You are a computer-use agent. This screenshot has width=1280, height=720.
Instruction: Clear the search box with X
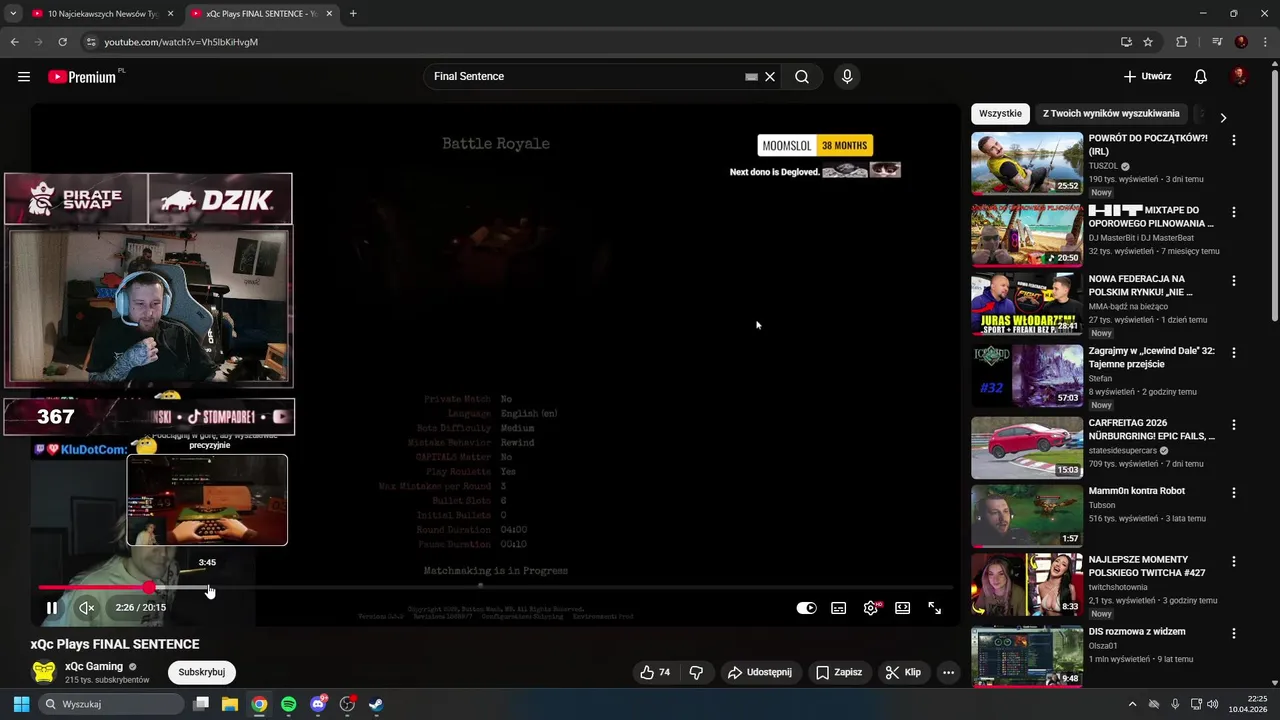click(770, 77)
